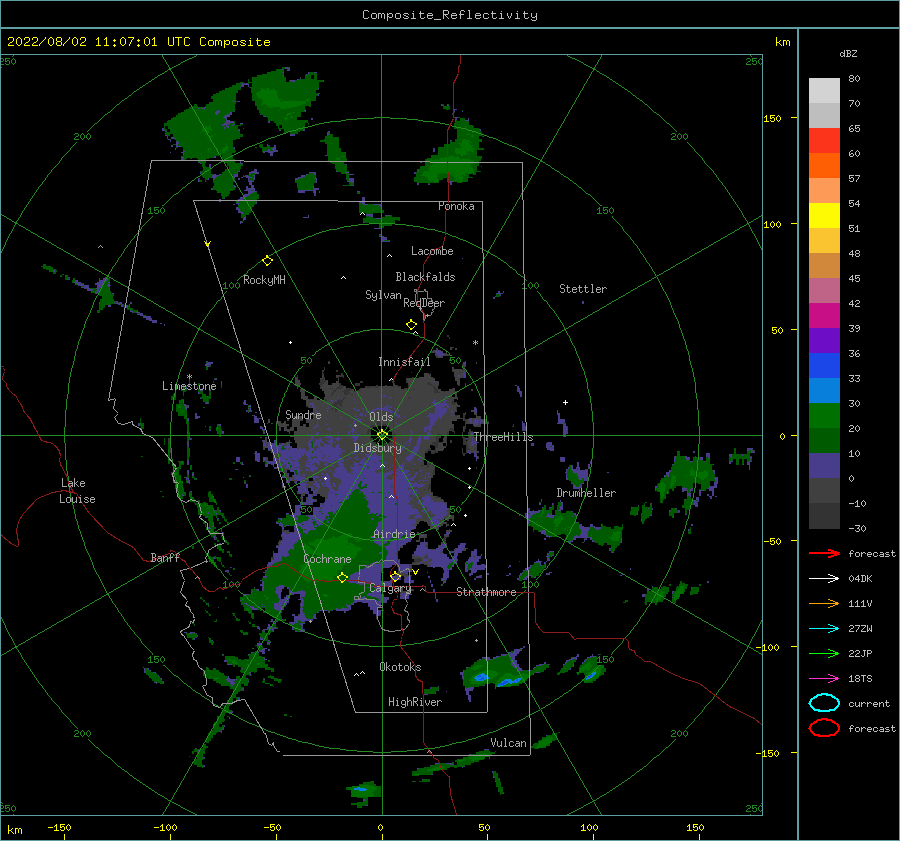The height and width of the screenshot is (841, 900).
Task: Click the current legend text
Action: pos(869,703)
